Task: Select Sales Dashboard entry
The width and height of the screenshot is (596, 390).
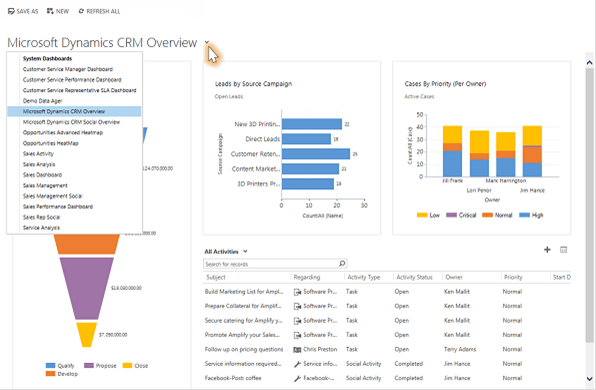Action: click(x=42, y=175)
